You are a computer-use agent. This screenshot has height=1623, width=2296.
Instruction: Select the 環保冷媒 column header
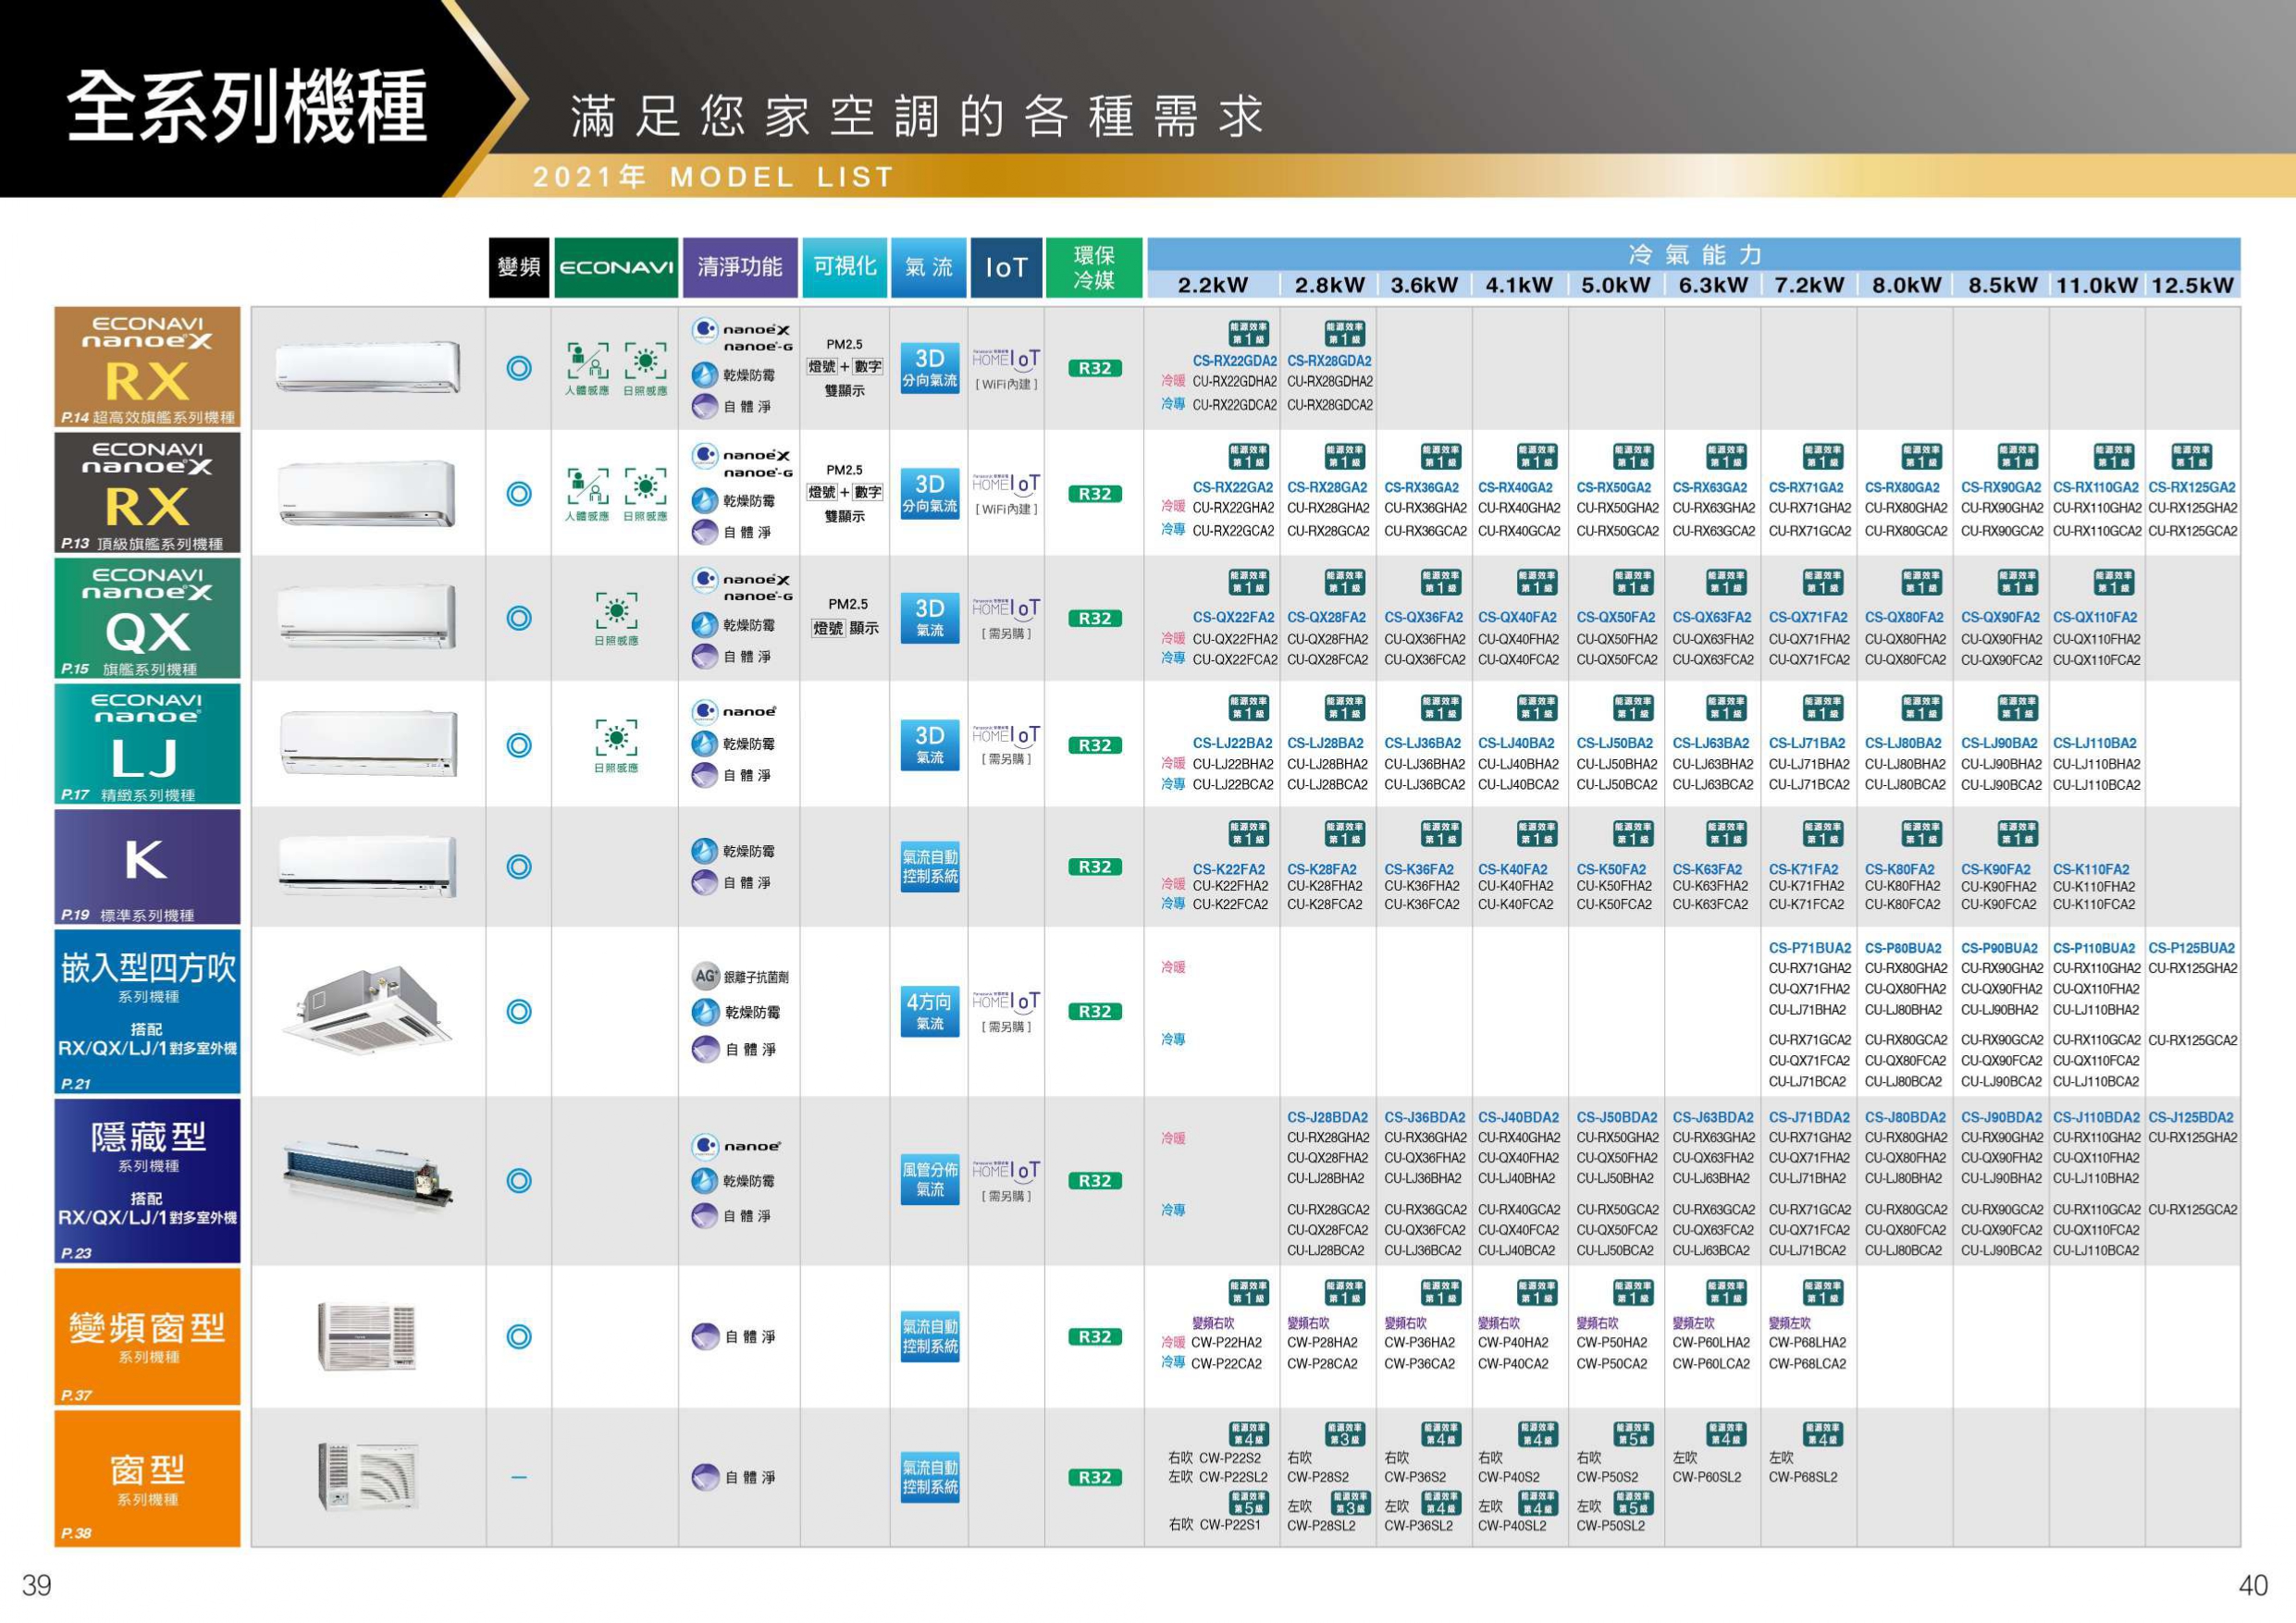click(x=1094, y=267)
